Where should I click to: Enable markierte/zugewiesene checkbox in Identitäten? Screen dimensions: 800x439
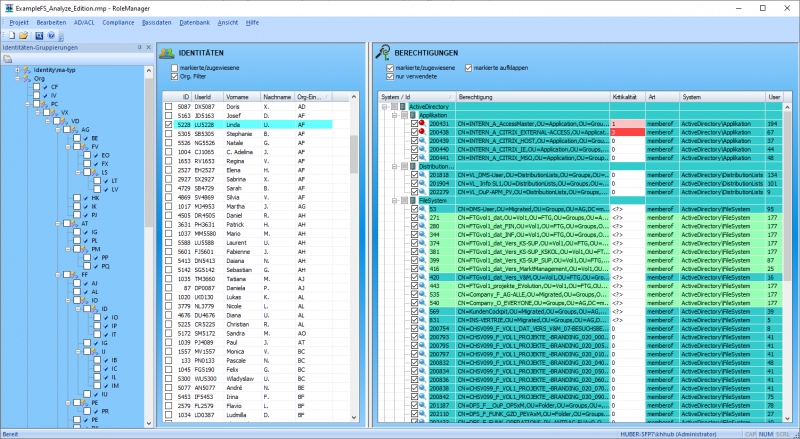point(175,67)
